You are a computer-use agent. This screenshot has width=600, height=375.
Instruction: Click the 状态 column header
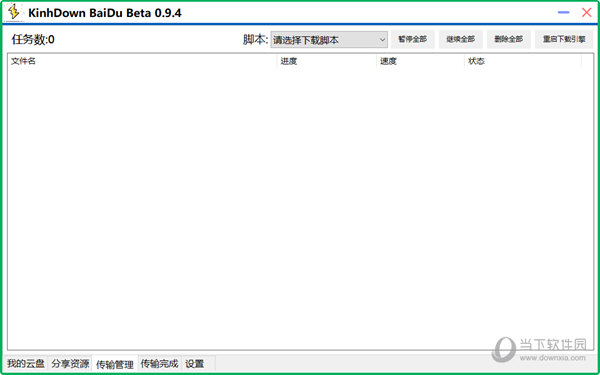[x=523, y=61]
